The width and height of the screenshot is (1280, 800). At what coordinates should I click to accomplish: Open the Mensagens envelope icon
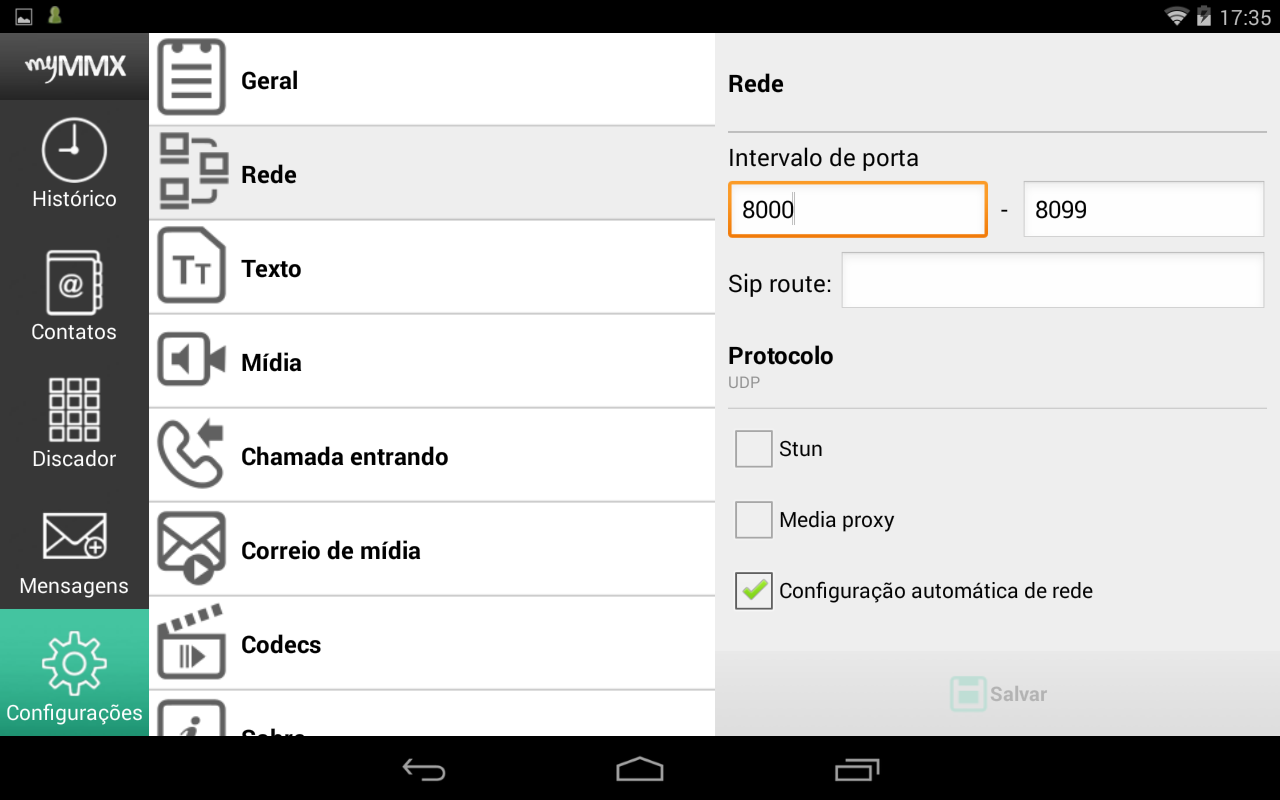click(74, 536)
